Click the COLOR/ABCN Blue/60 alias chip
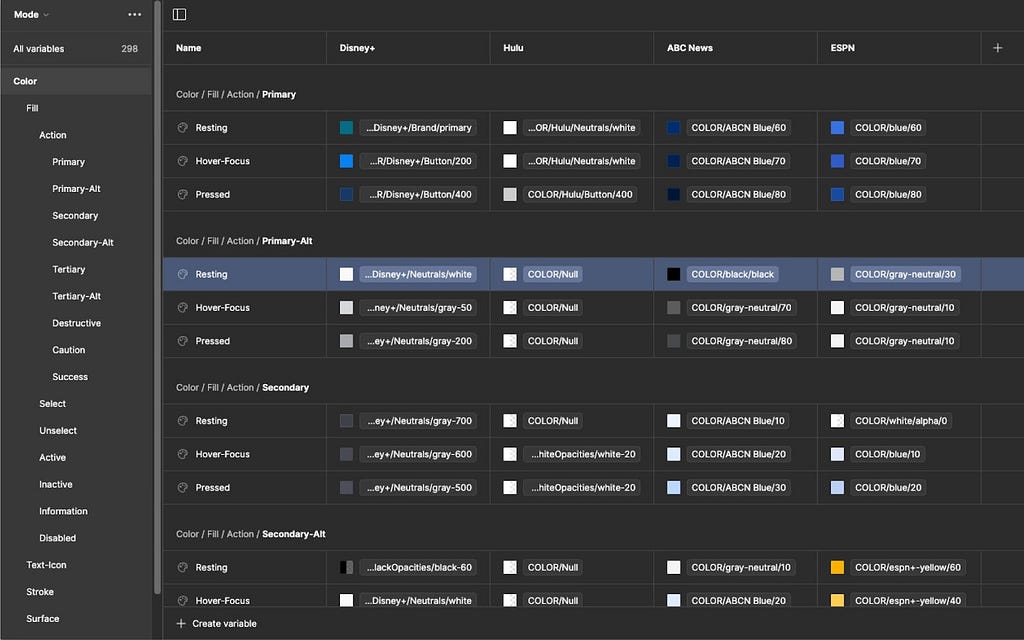The width and height of the screenshot is (1024, 640). click(739, 128)
